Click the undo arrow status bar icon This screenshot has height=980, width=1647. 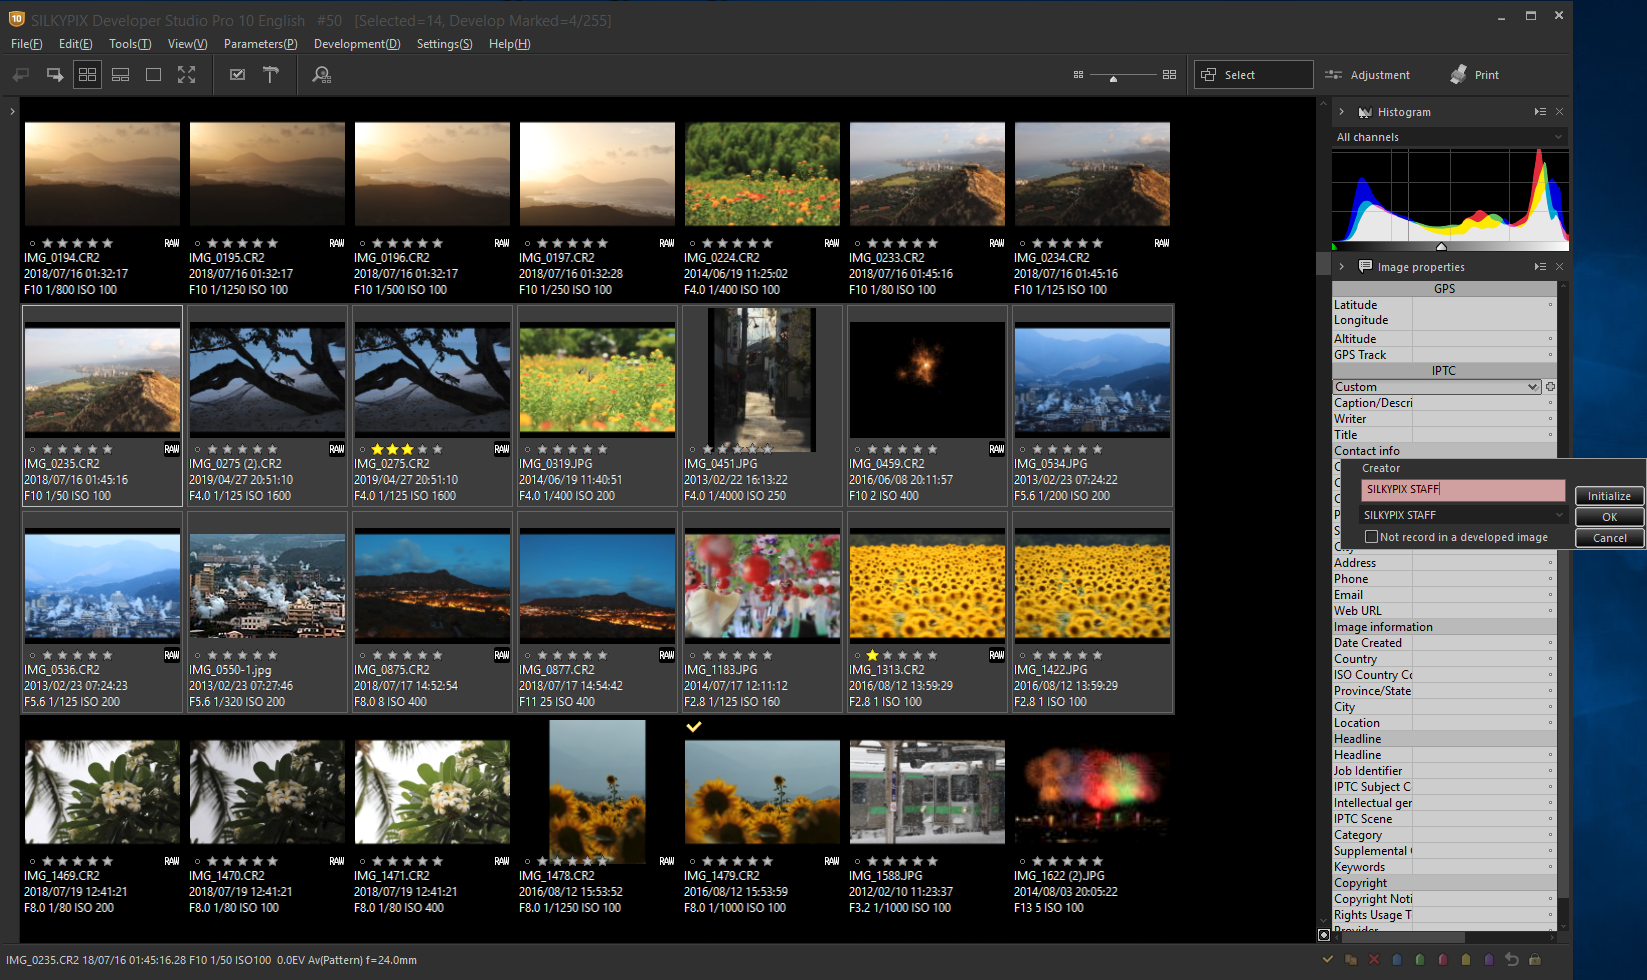[x=1512, y=960]
